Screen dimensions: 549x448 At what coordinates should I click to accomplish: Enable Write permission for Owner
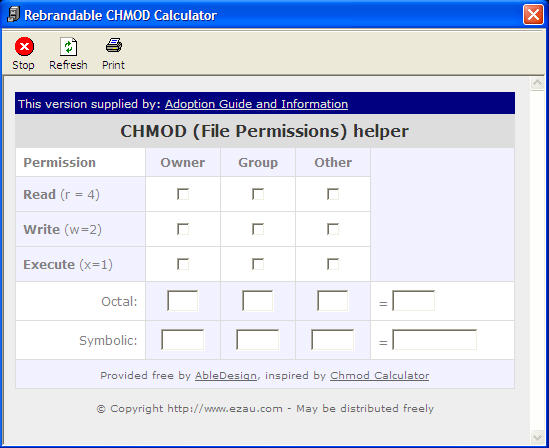[183, 229]
